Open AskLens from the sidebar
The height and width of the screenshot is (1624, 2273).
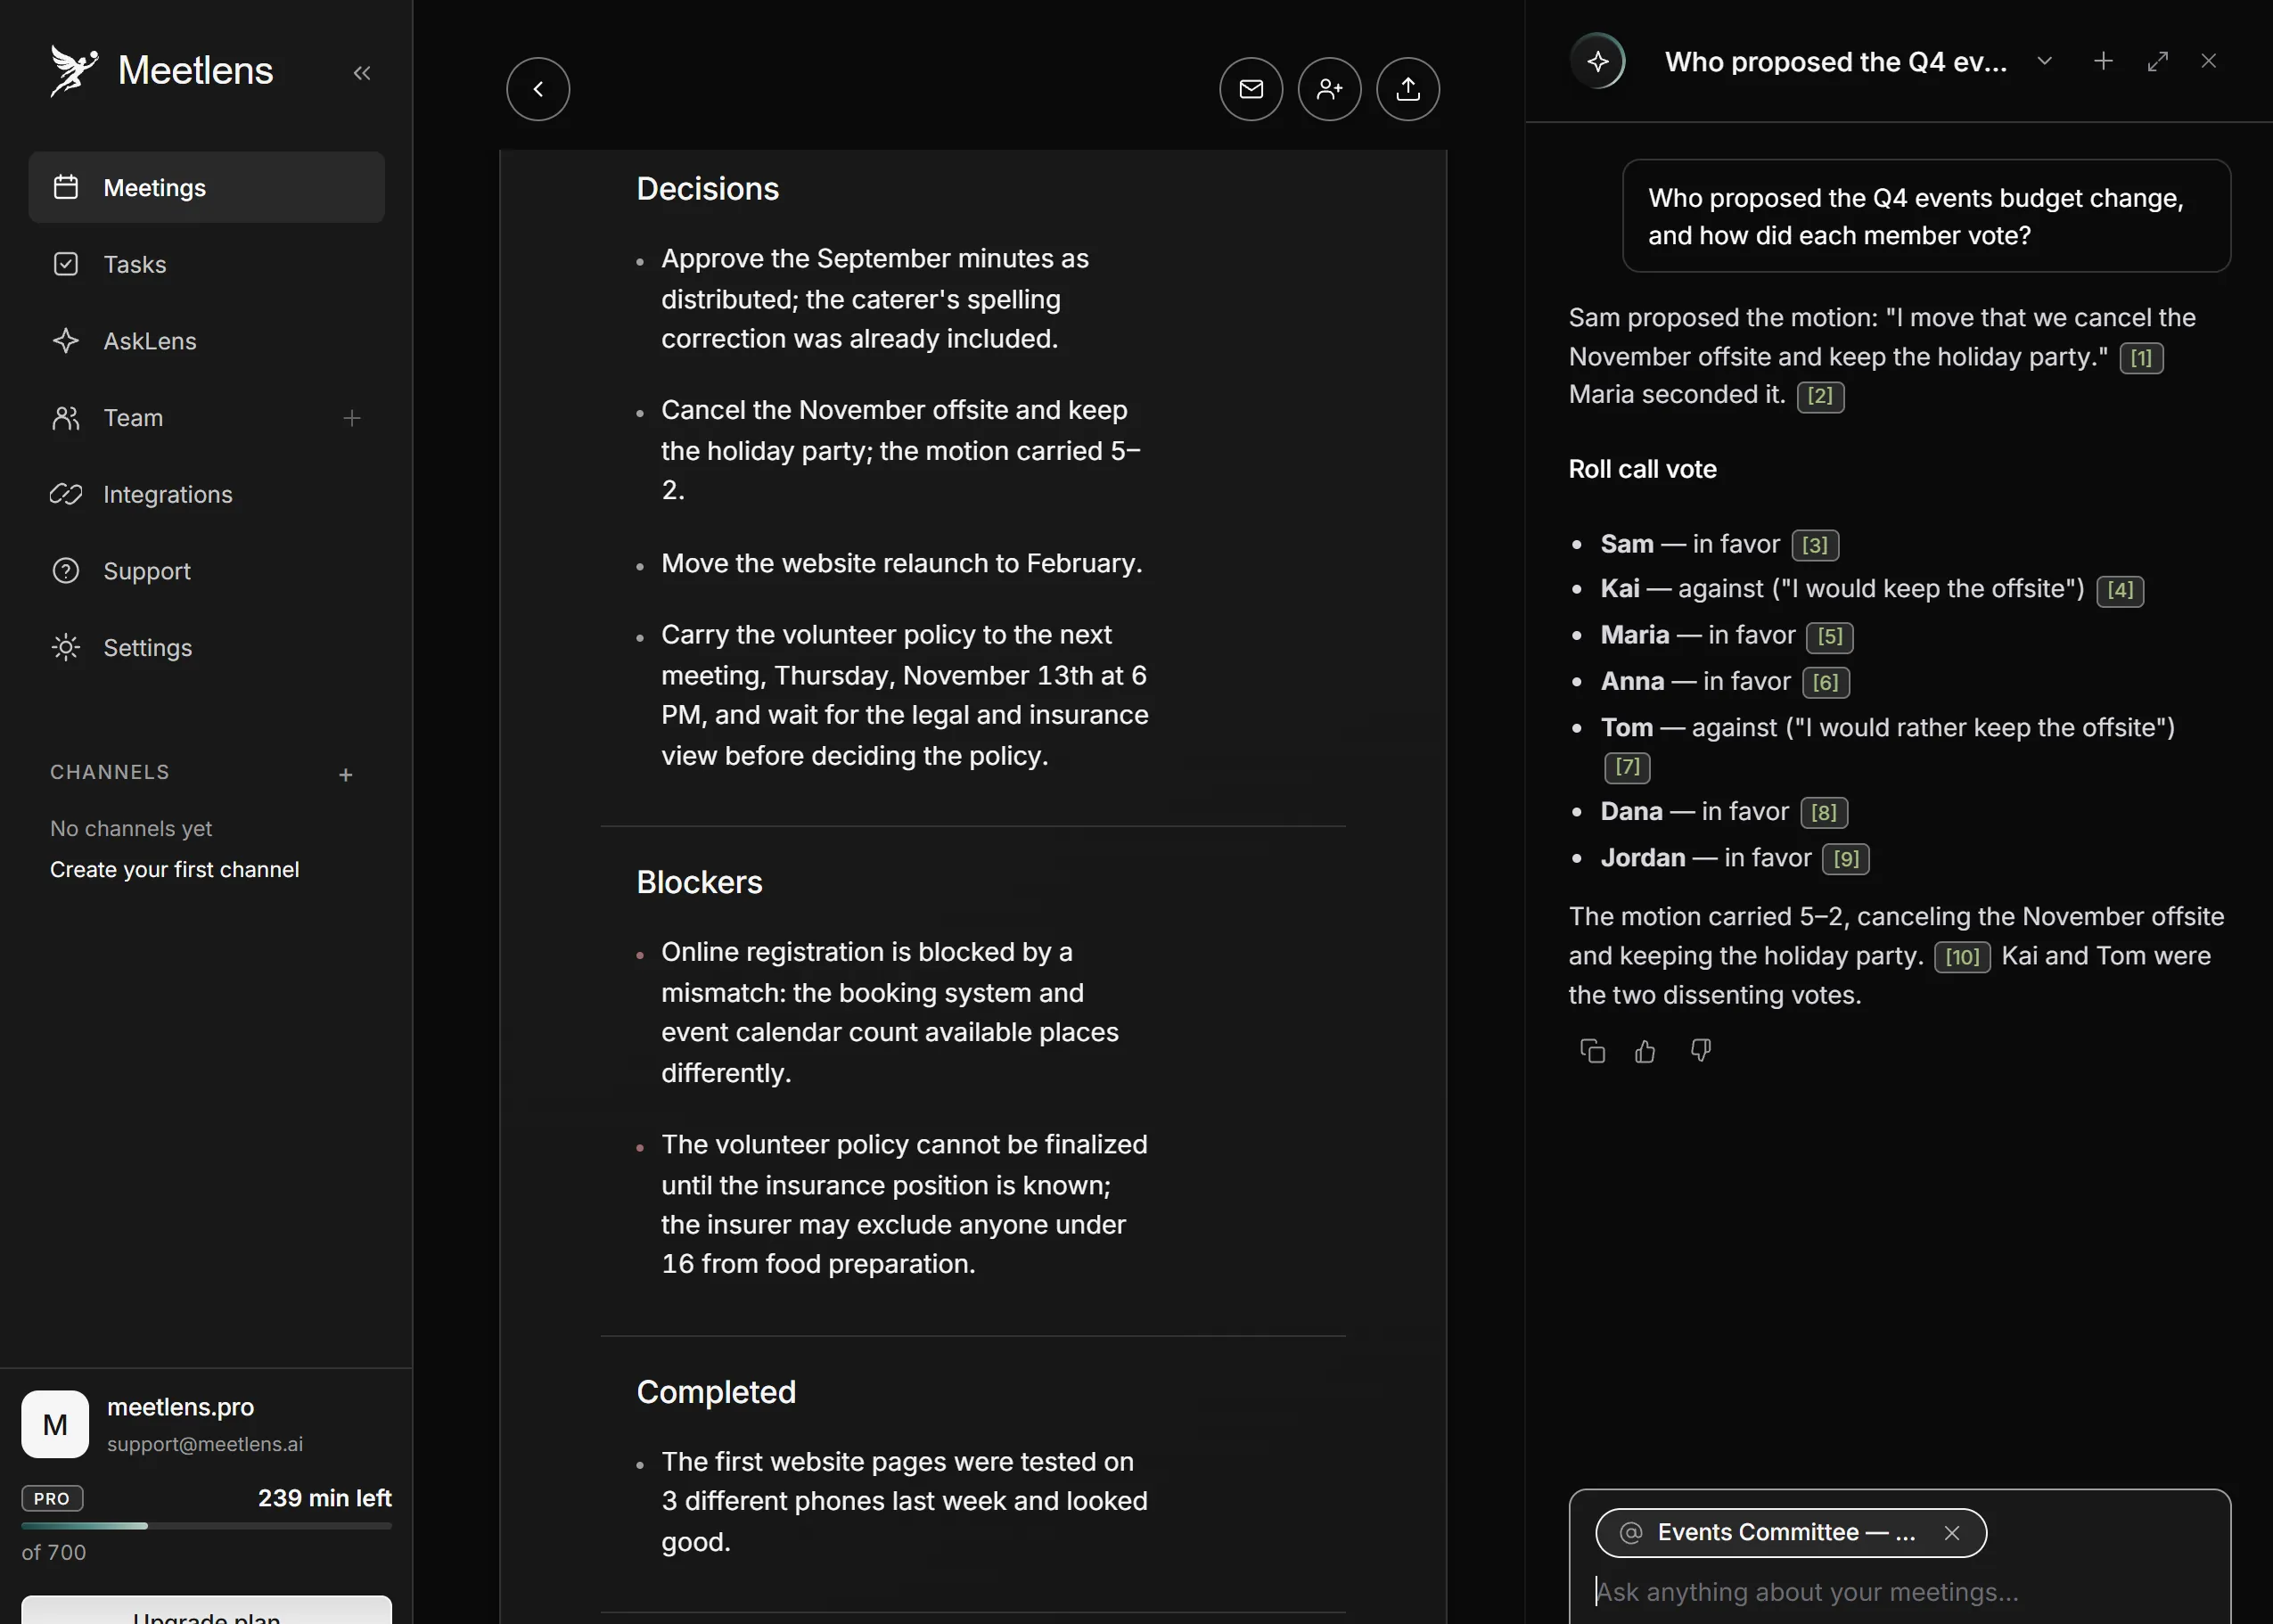pyautogui.click(x=206, y=341)
